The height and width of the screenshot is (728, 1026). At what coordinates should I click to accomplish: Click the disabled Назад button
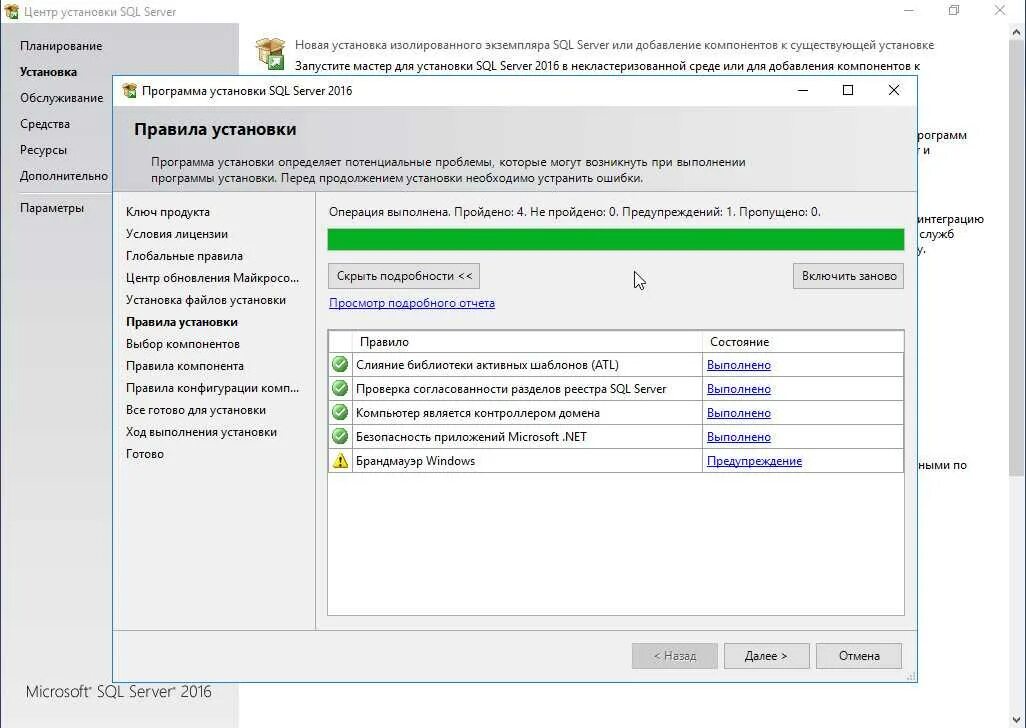click(x=675, y=655)
